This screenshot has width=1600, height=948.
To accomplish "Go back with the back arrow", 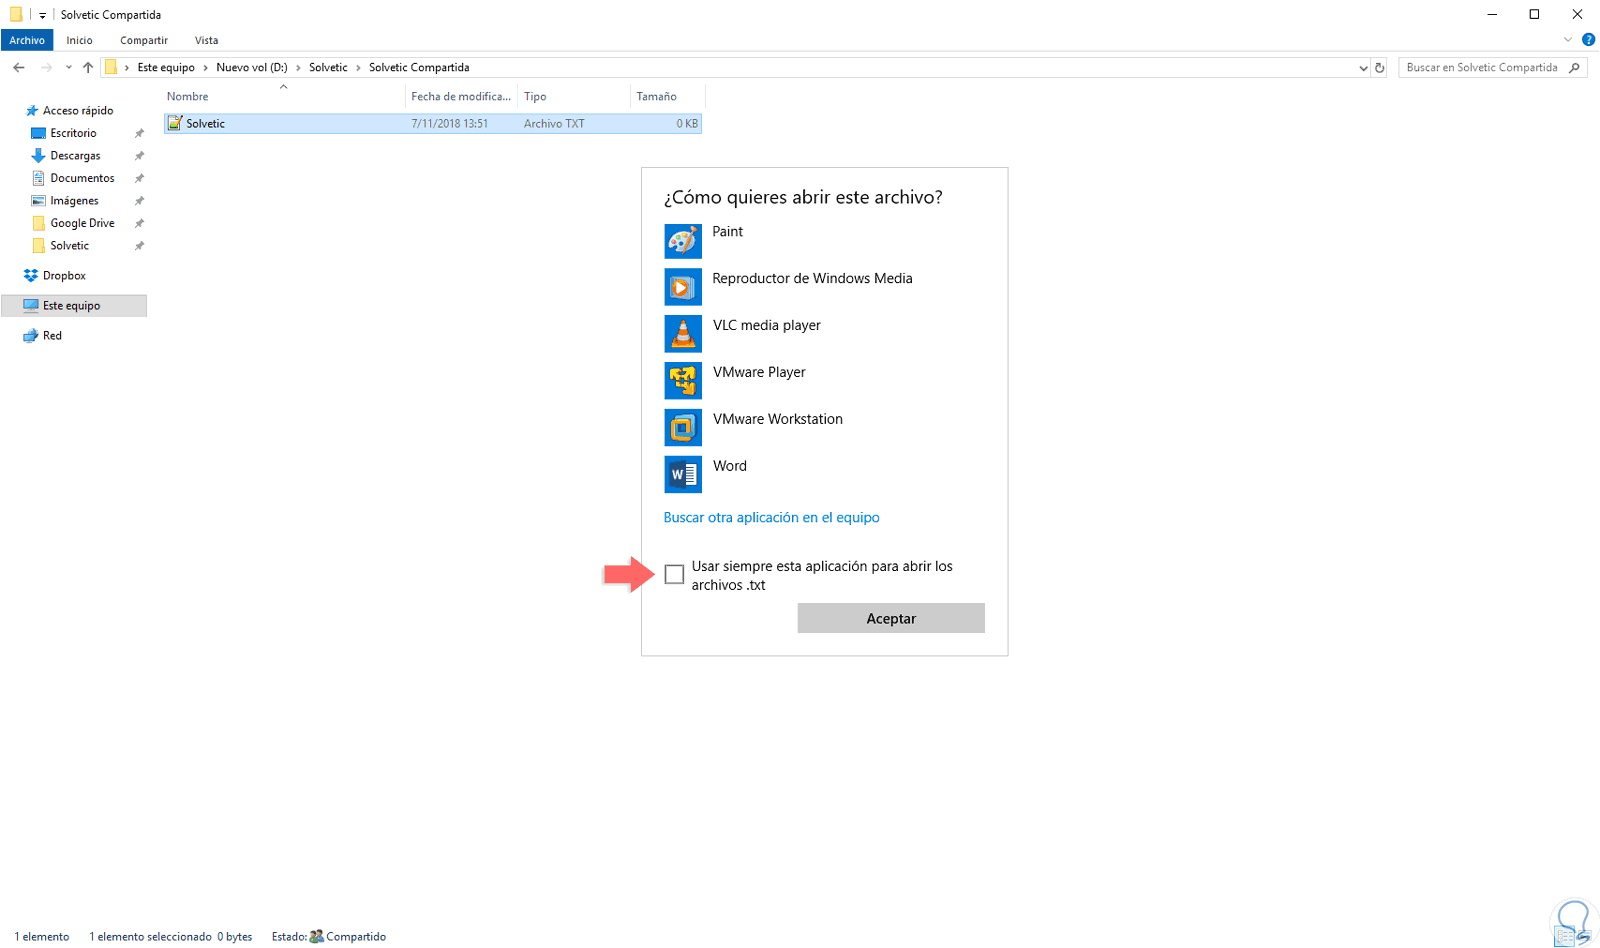I will pos(19,68).
